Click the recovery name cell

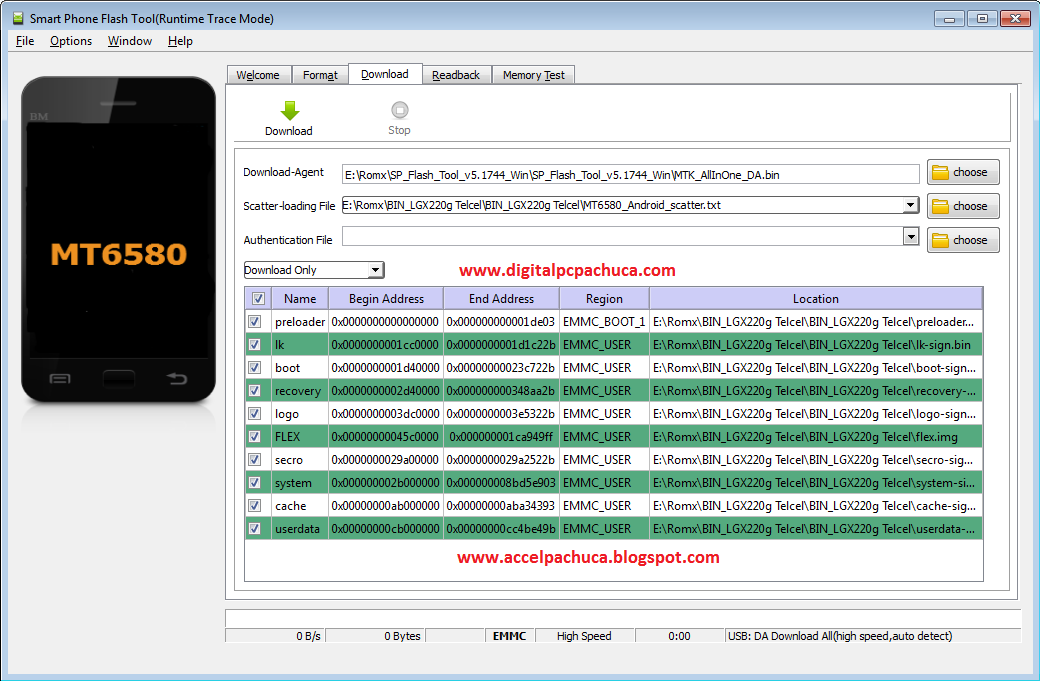300,391
